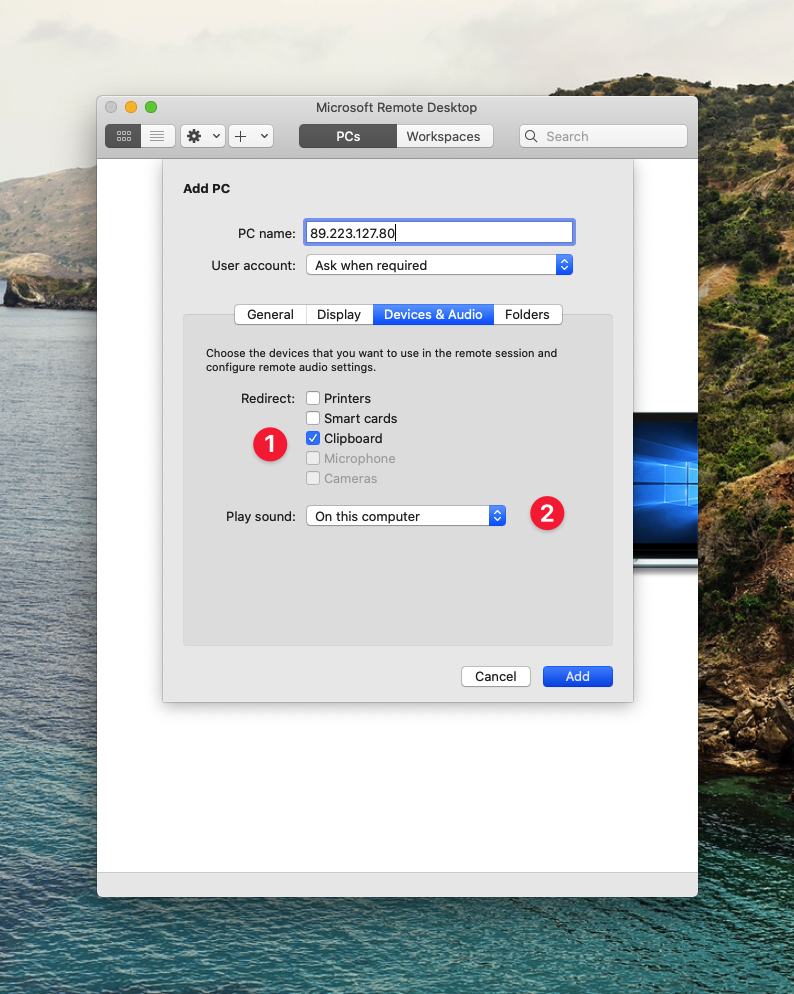Image resolution: width=794 pixels, height=994 pixels.
Task: Click the Add button
Action: point(577,676)
